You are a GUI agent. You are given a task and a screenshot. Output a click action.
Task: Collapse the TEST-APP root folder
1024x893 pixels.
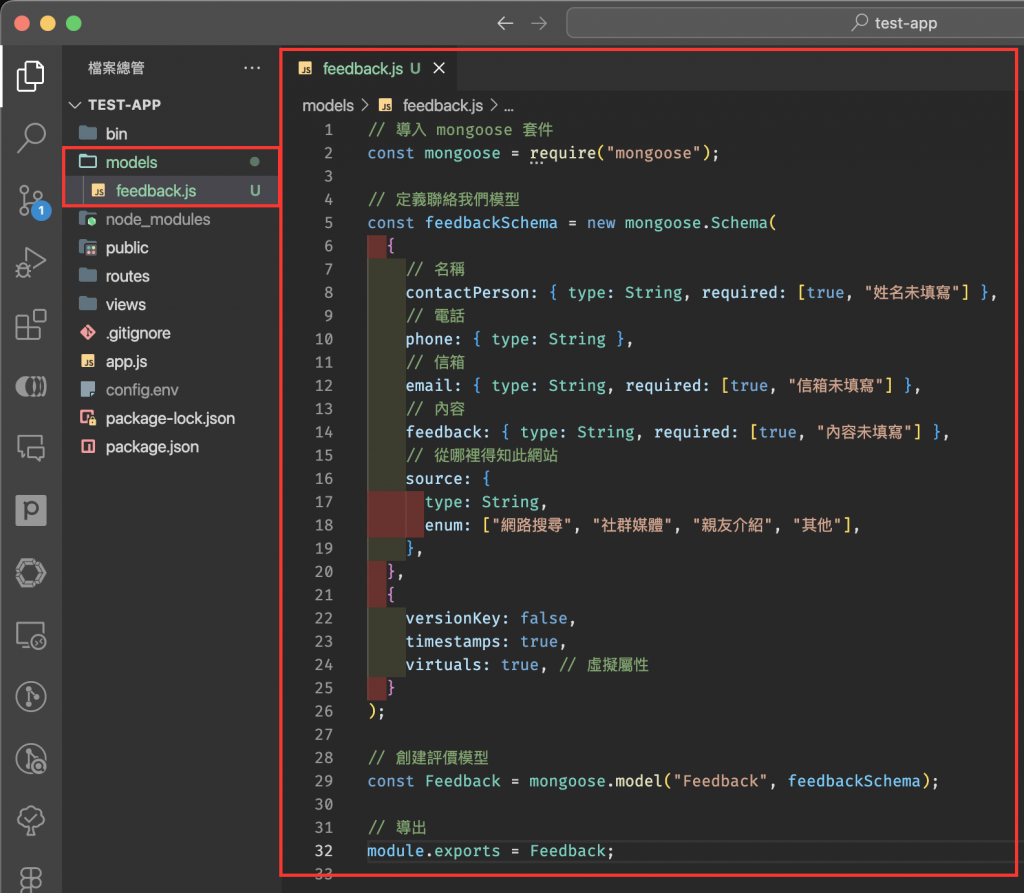pyautogui.click(x=124, y=105)
